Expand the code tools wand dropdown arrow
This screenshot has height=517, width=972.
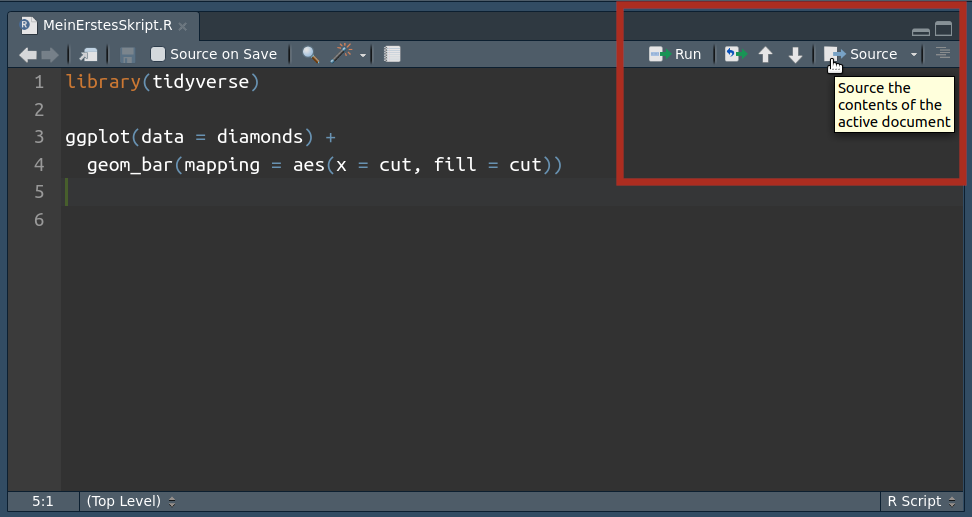(x=363, y=55)
